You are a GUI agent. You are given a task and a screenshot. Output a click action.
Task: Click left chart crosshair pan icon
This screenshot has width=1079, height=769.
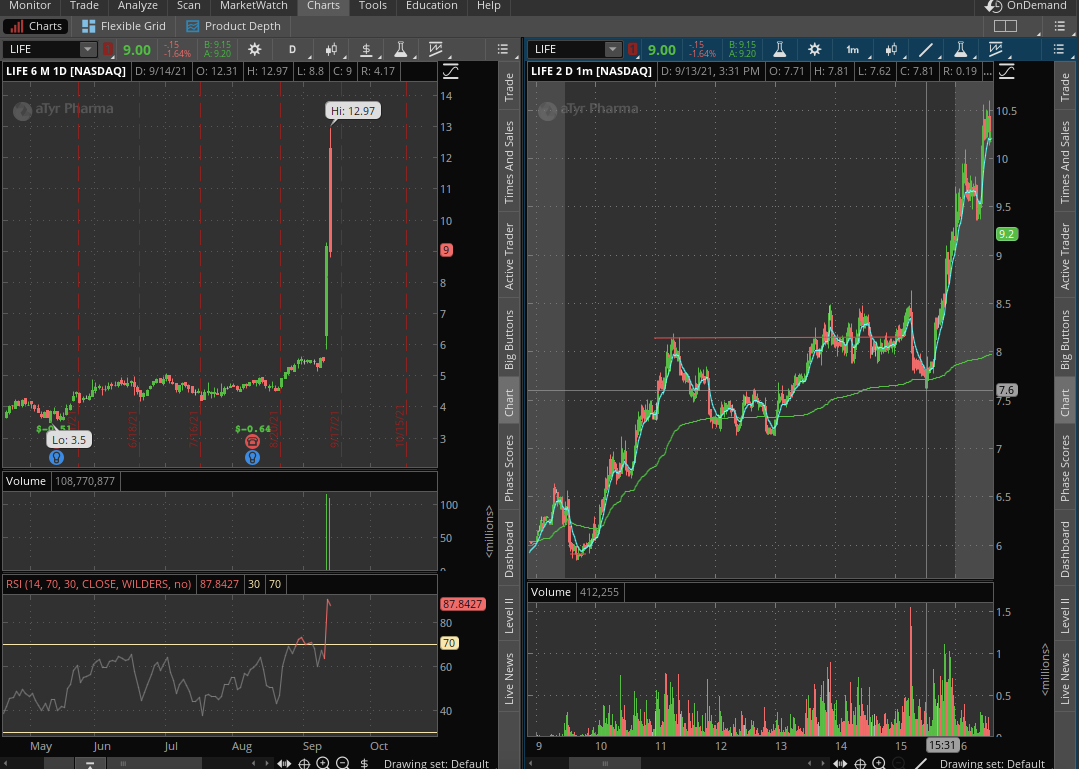tap(303, 763)
